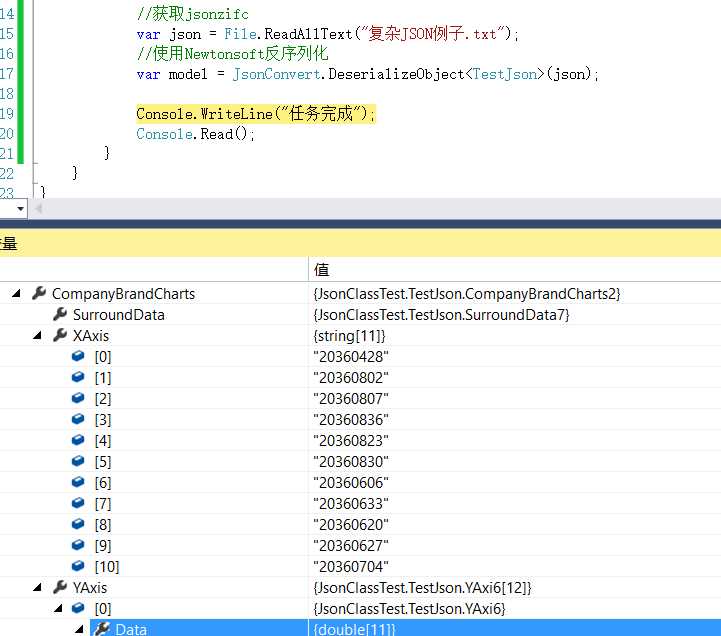The height and width of the screenshot is (636, 721).
Task: Collapse the Data double array node
Action: point(80,629)
